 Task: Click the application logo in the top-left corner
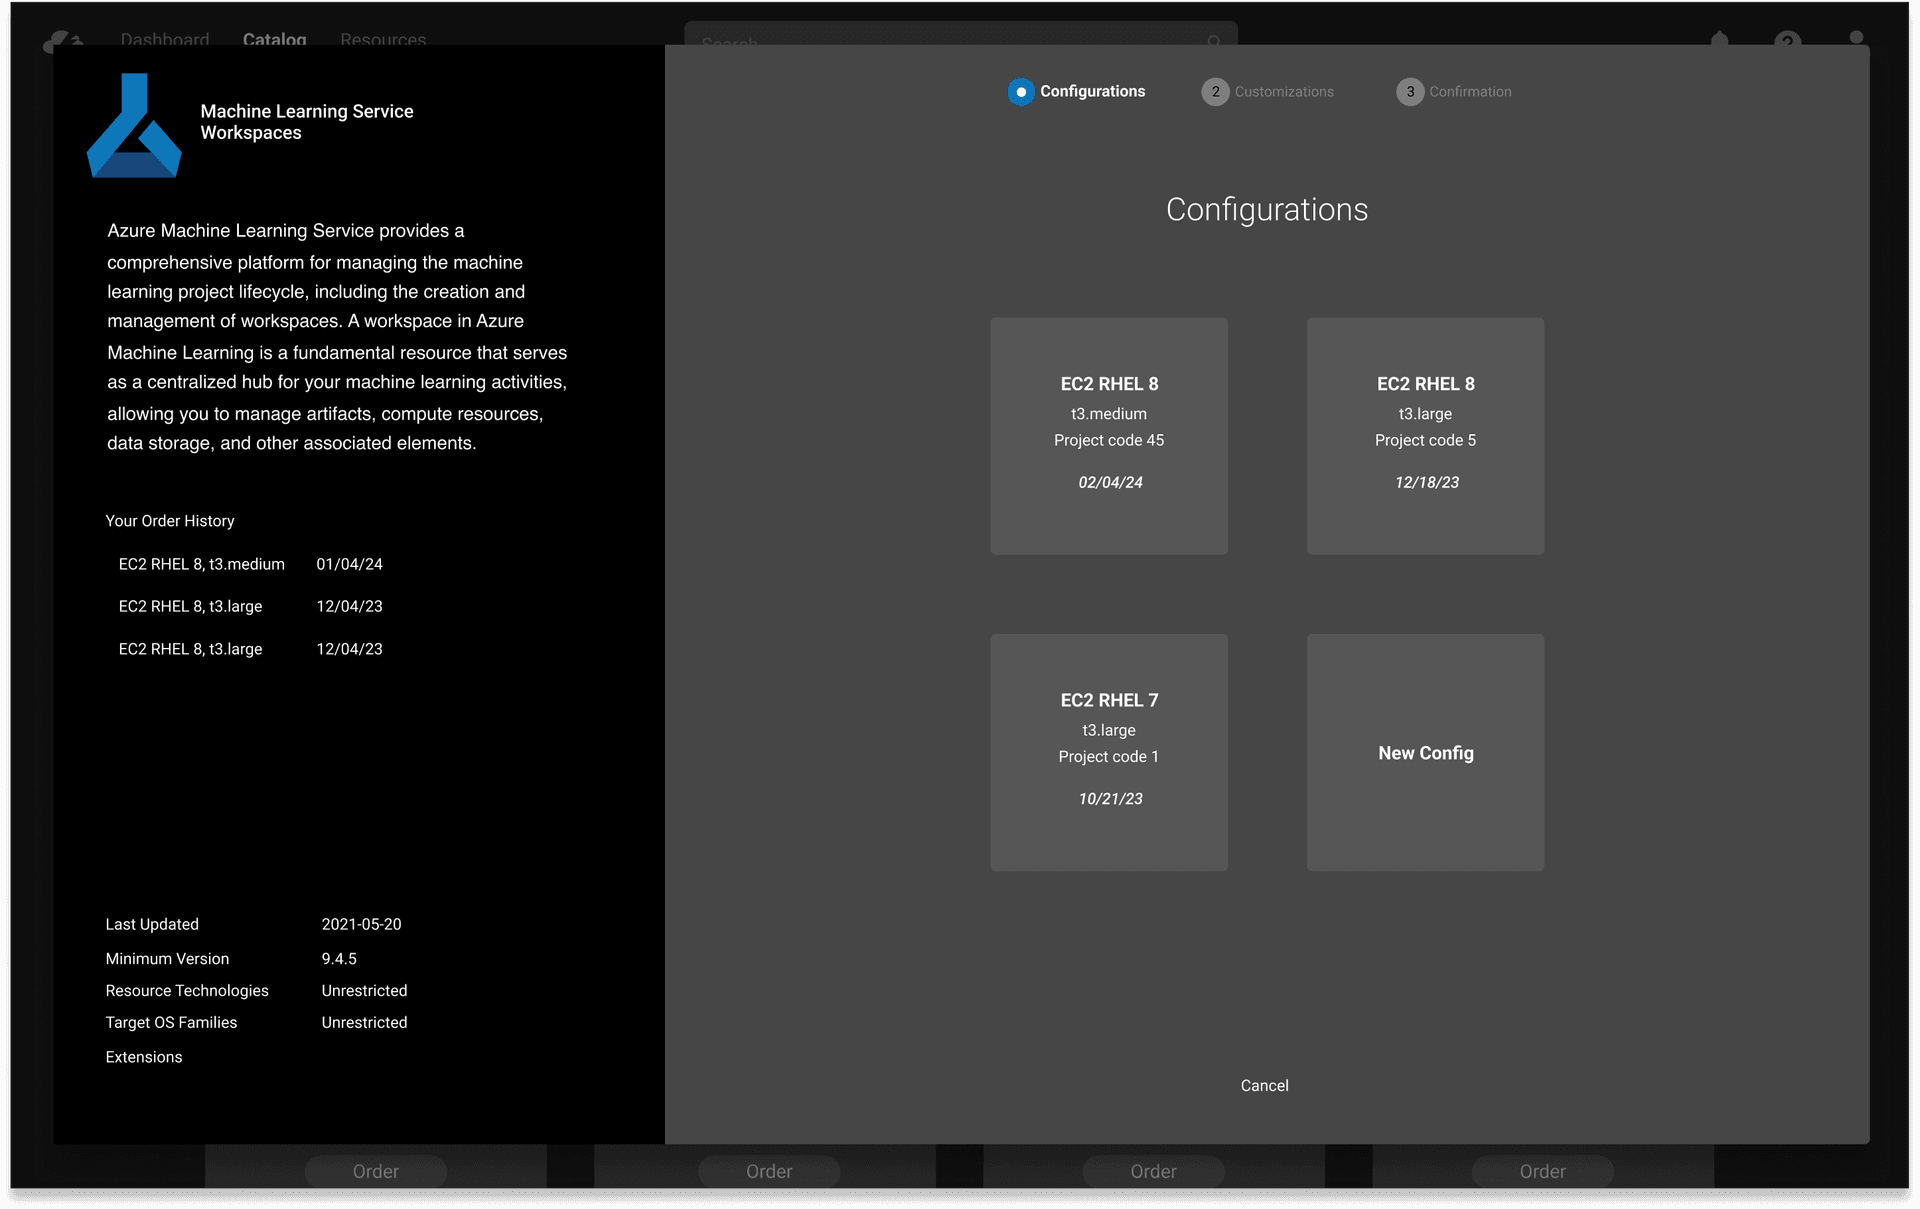(x=62, y=40)
